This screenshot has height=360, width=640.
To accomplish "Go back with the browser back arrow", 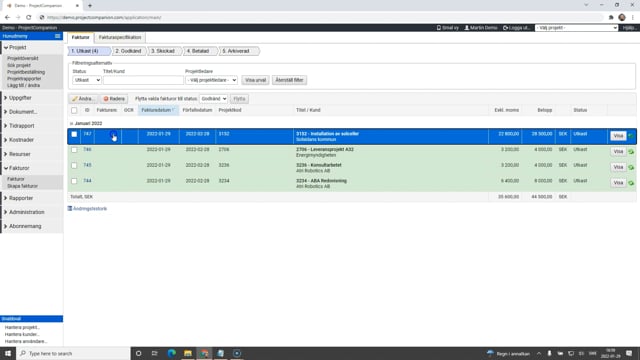I will (7, 17).
